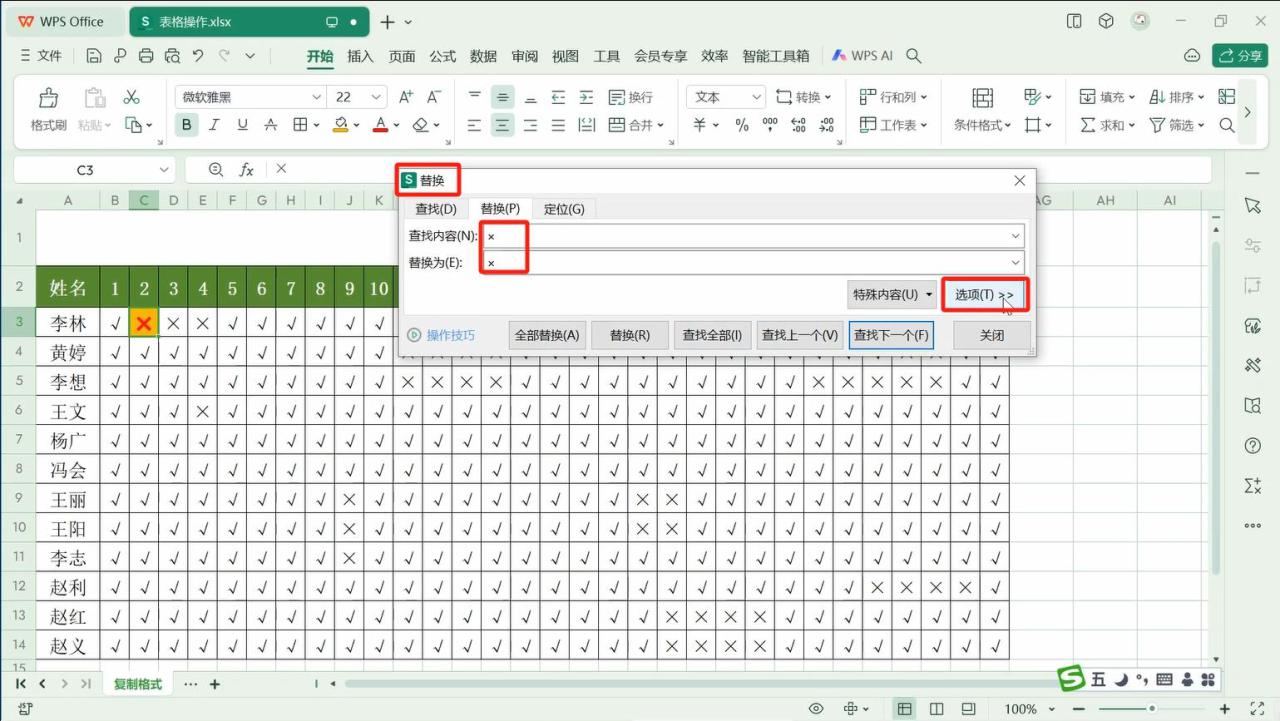Click the Cut scissors icon

(131, 97)
